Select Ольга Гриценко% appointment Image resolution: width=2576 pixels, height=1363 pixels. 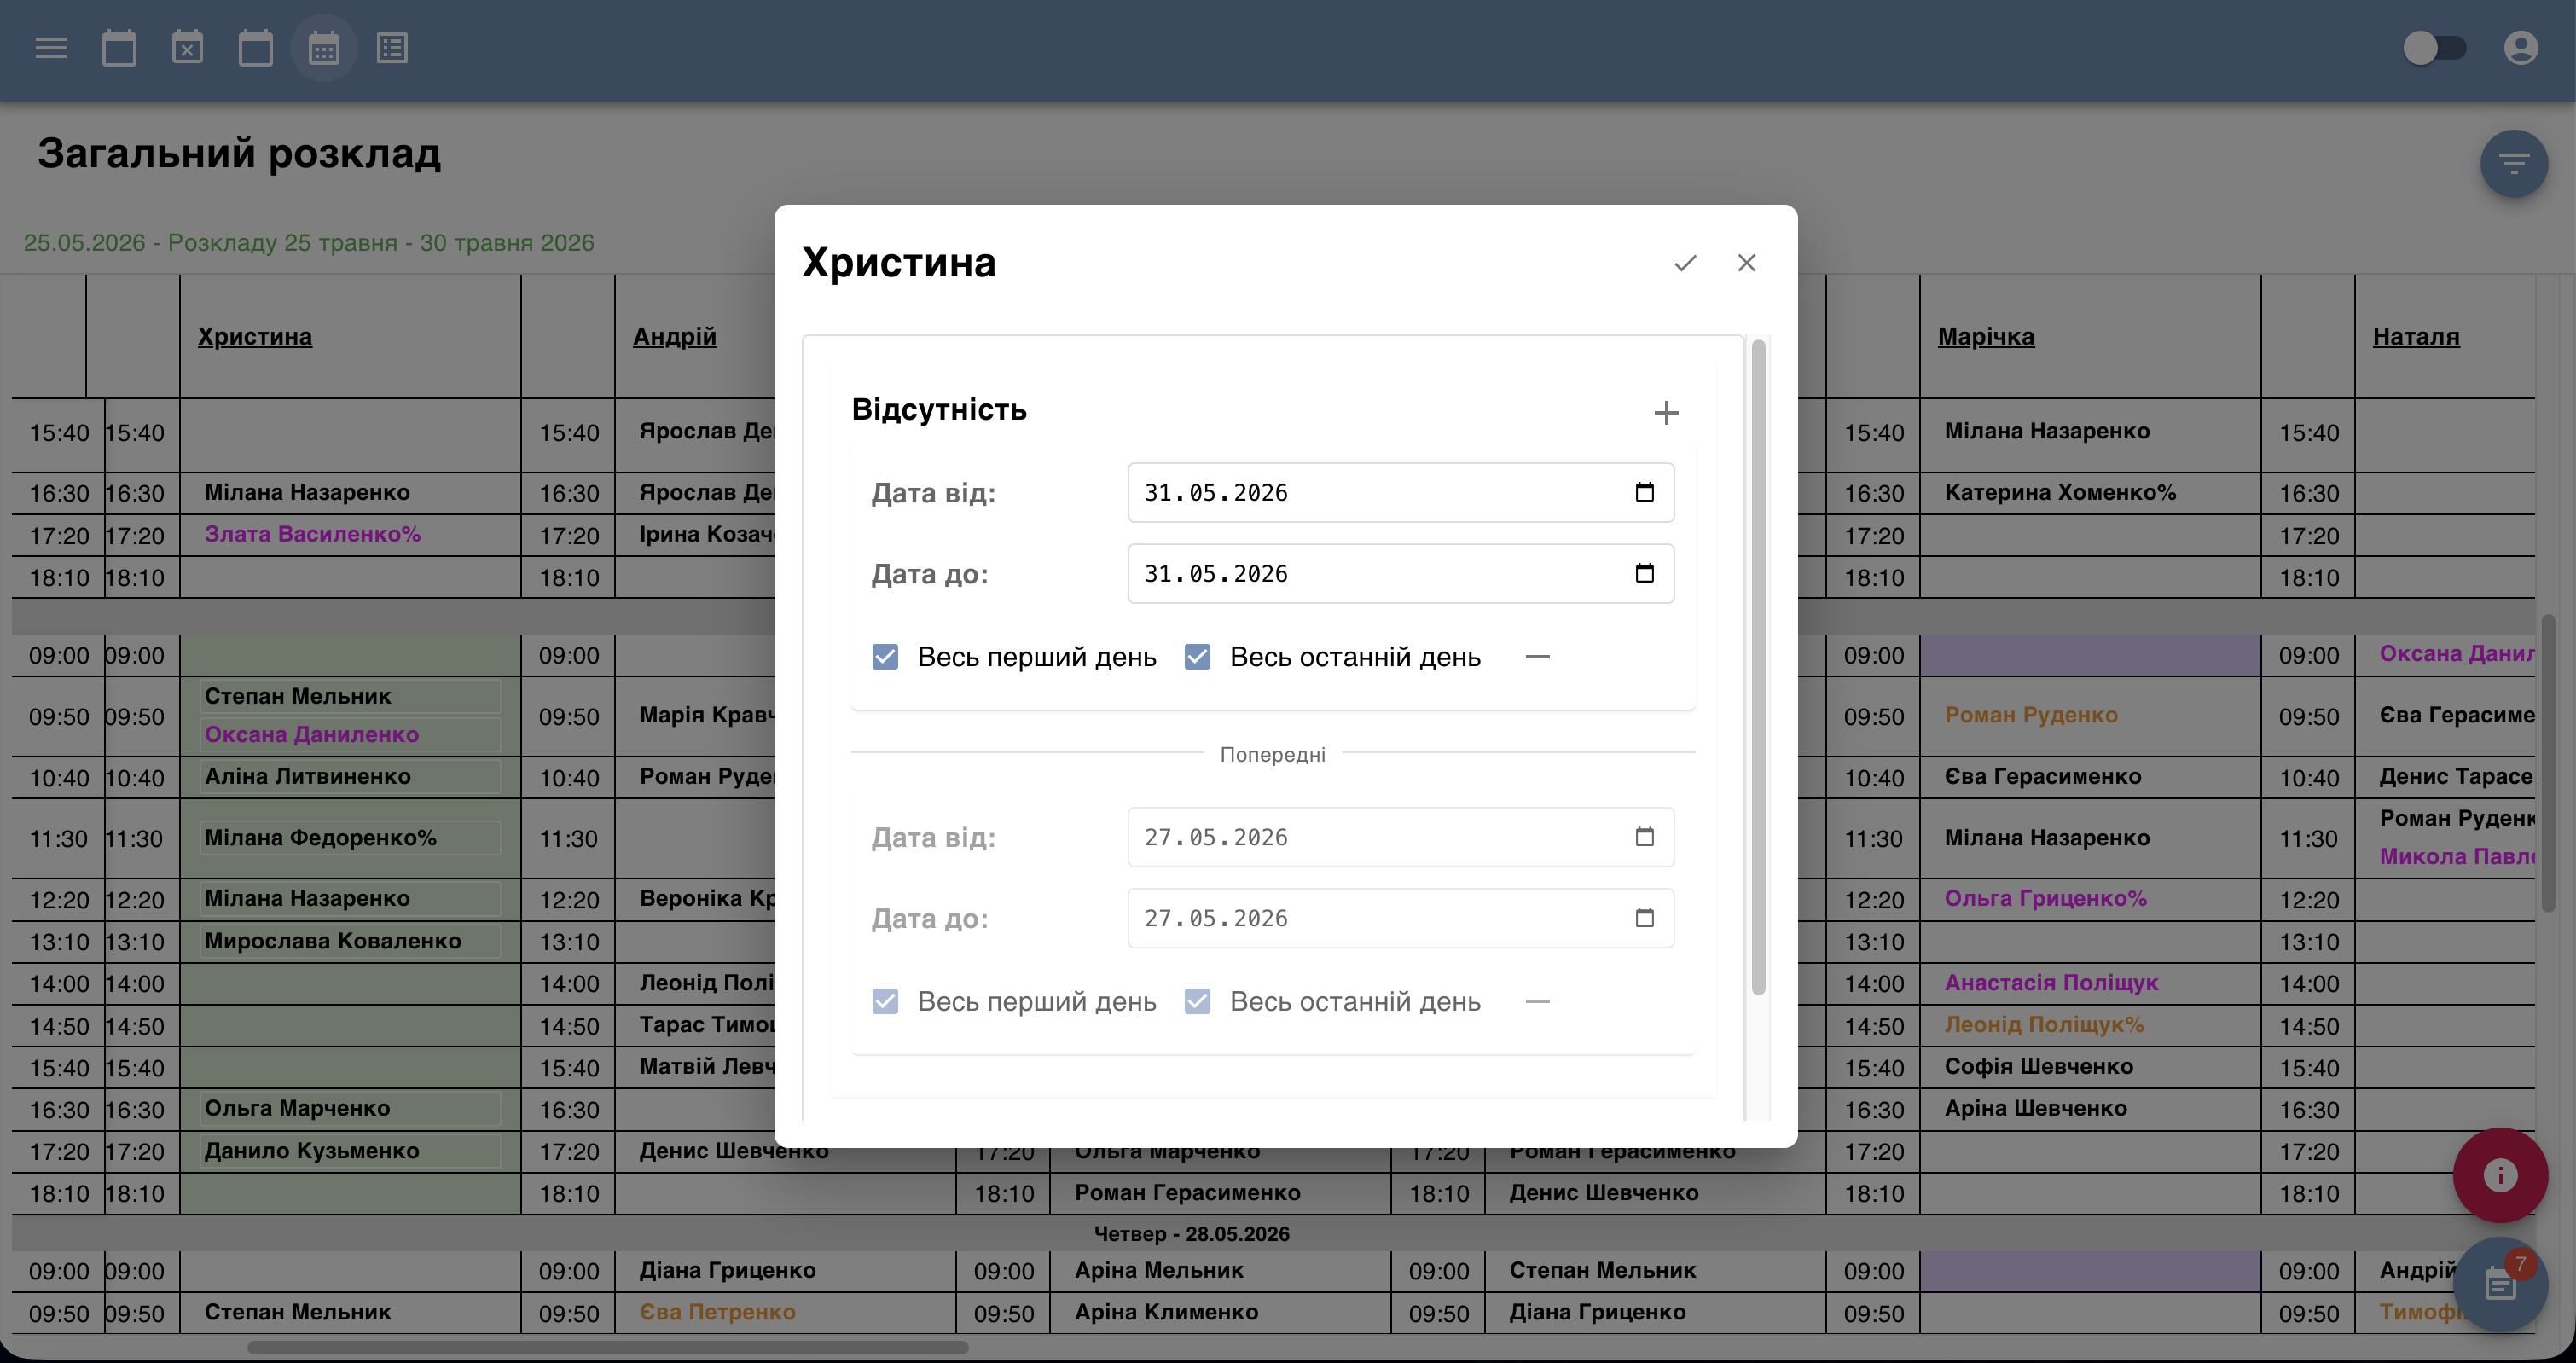(x=2045, y=898)
